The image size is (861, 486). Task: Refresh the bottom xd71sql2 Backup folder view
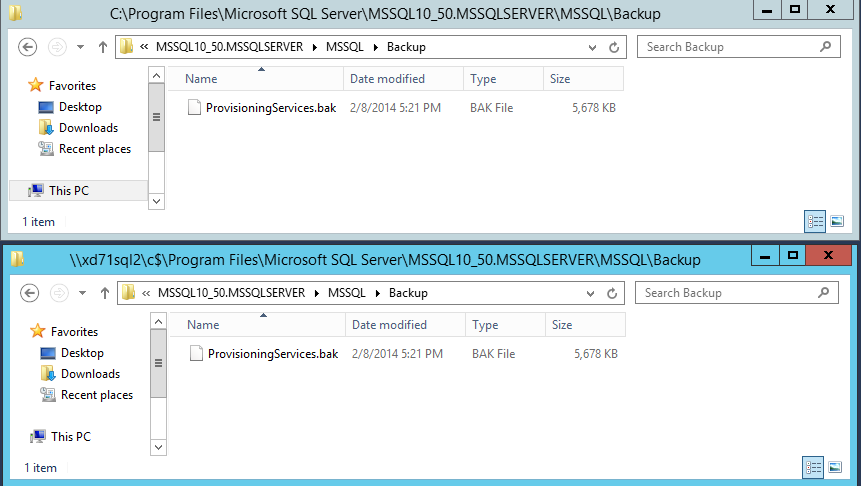click(615, 293)
